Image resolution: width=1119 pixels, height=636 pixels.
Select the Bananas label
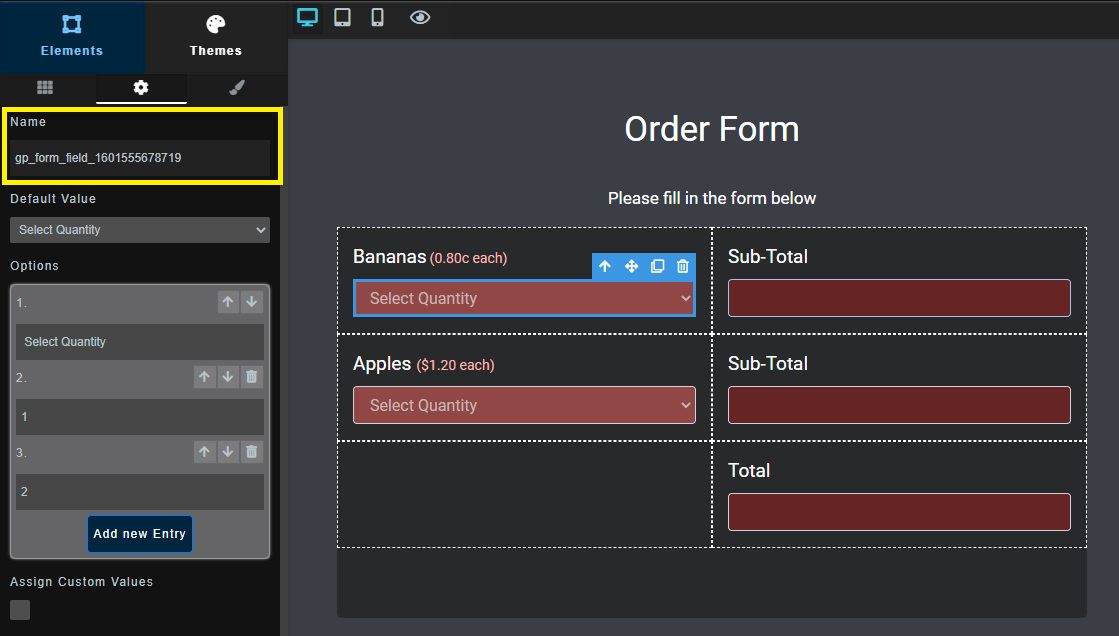(x=390, y=256)
